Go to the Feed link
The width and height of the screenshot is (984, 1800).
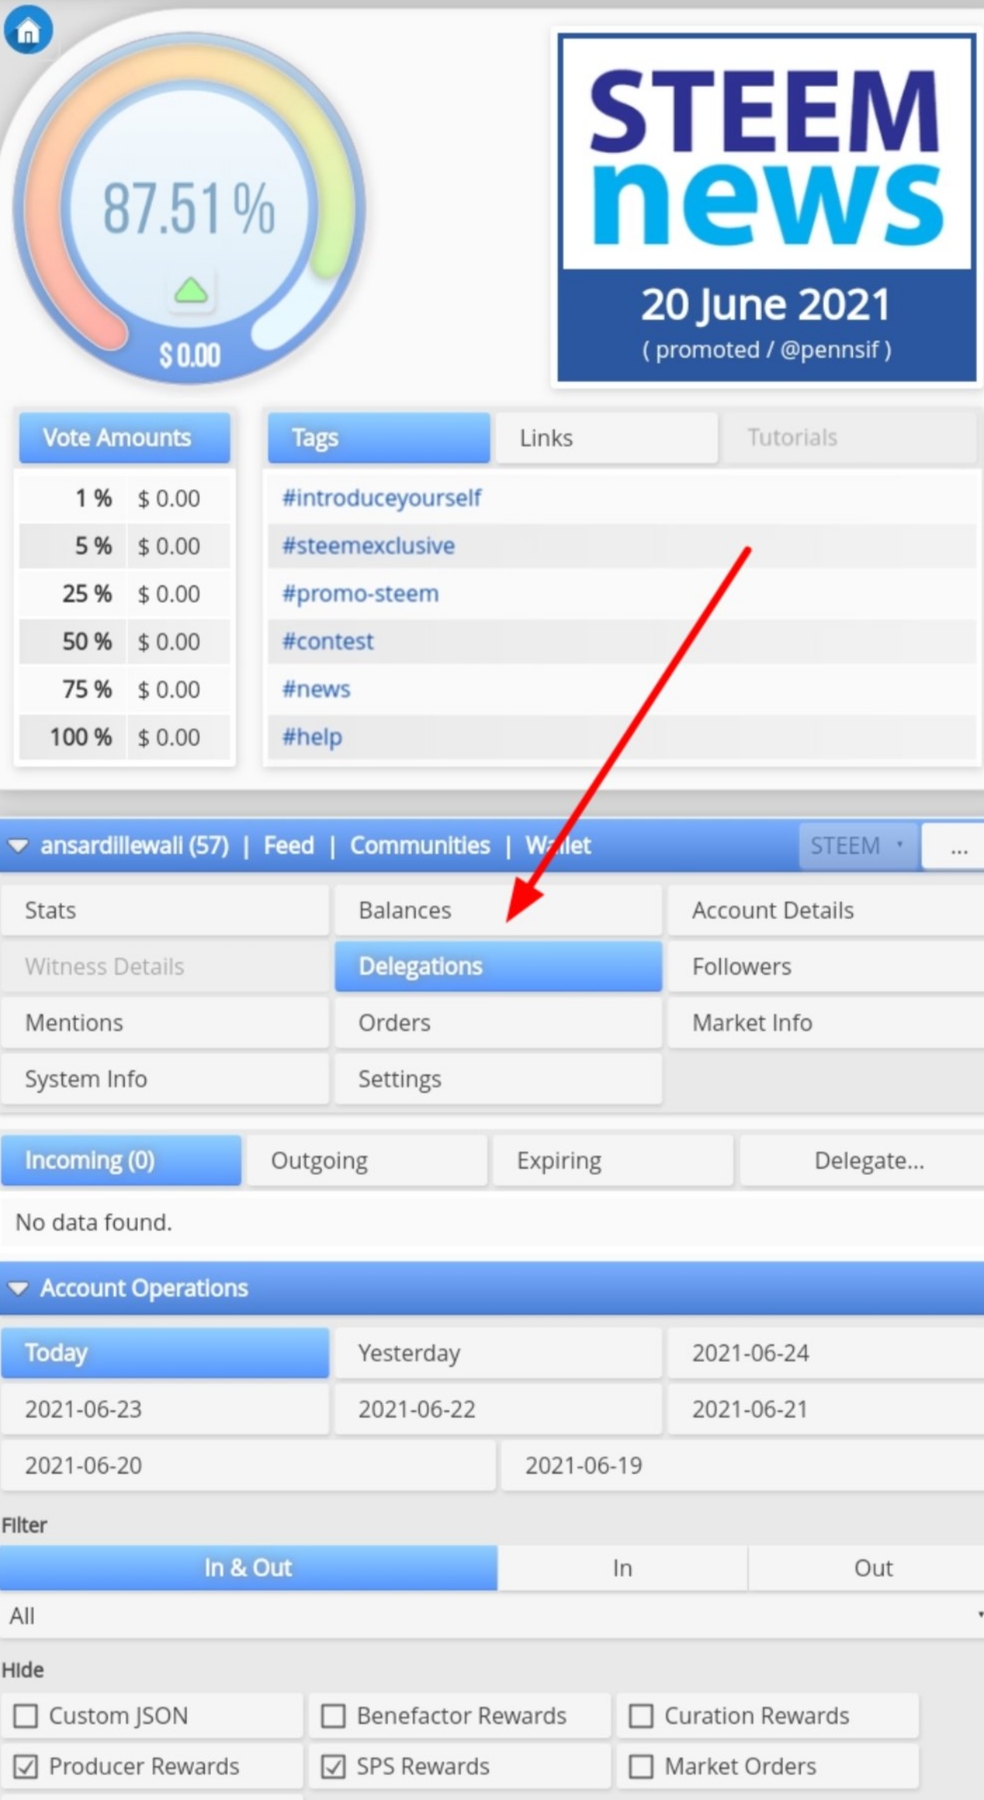[288, 846]
